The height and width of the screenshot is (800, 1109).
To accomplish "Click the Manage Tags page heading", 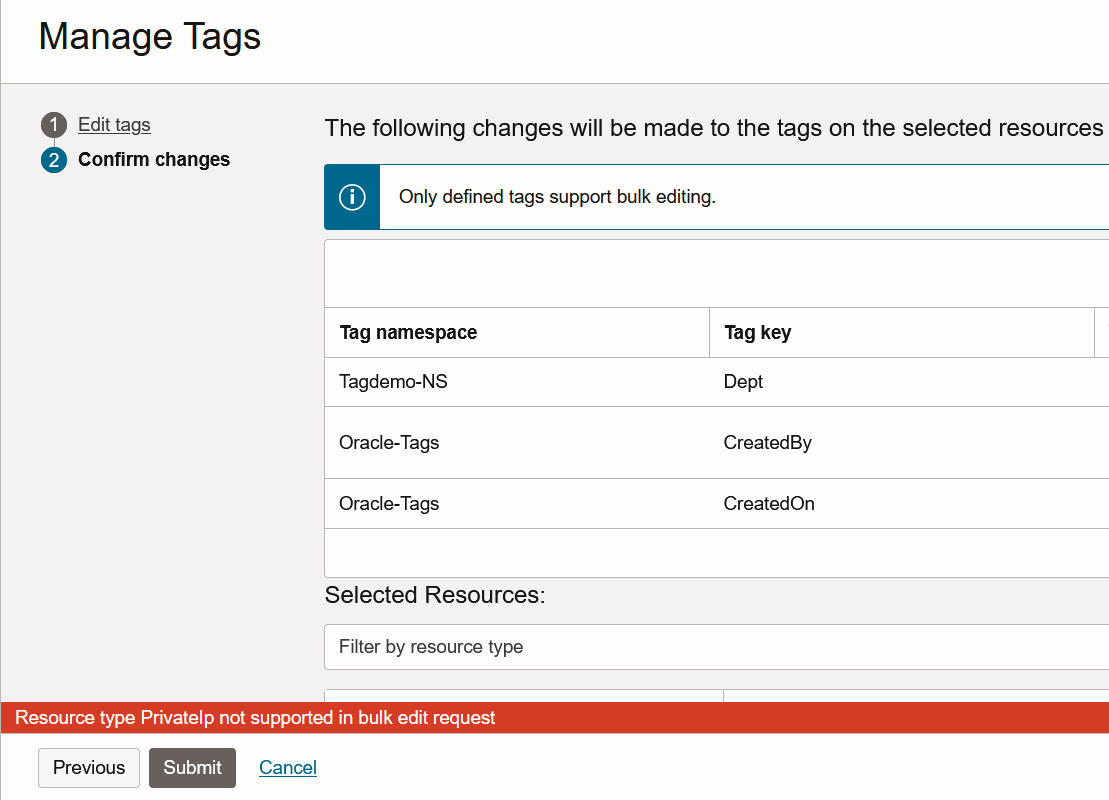I will (148, 36).
